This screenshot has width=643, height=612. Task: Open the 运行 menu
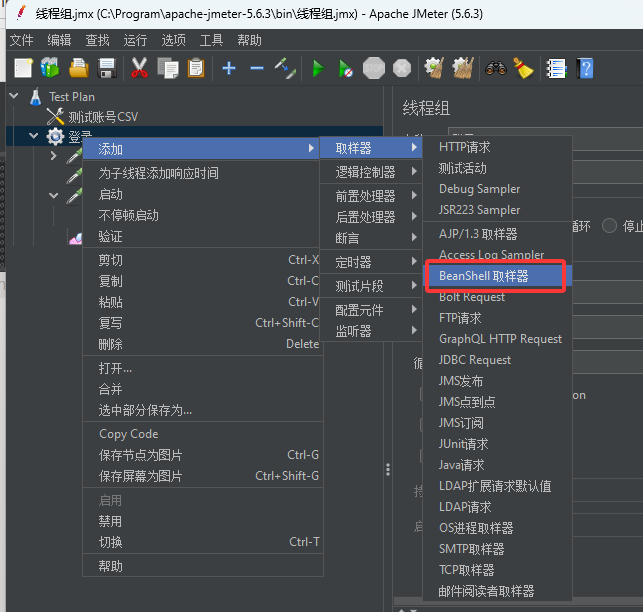click(135, 40)
